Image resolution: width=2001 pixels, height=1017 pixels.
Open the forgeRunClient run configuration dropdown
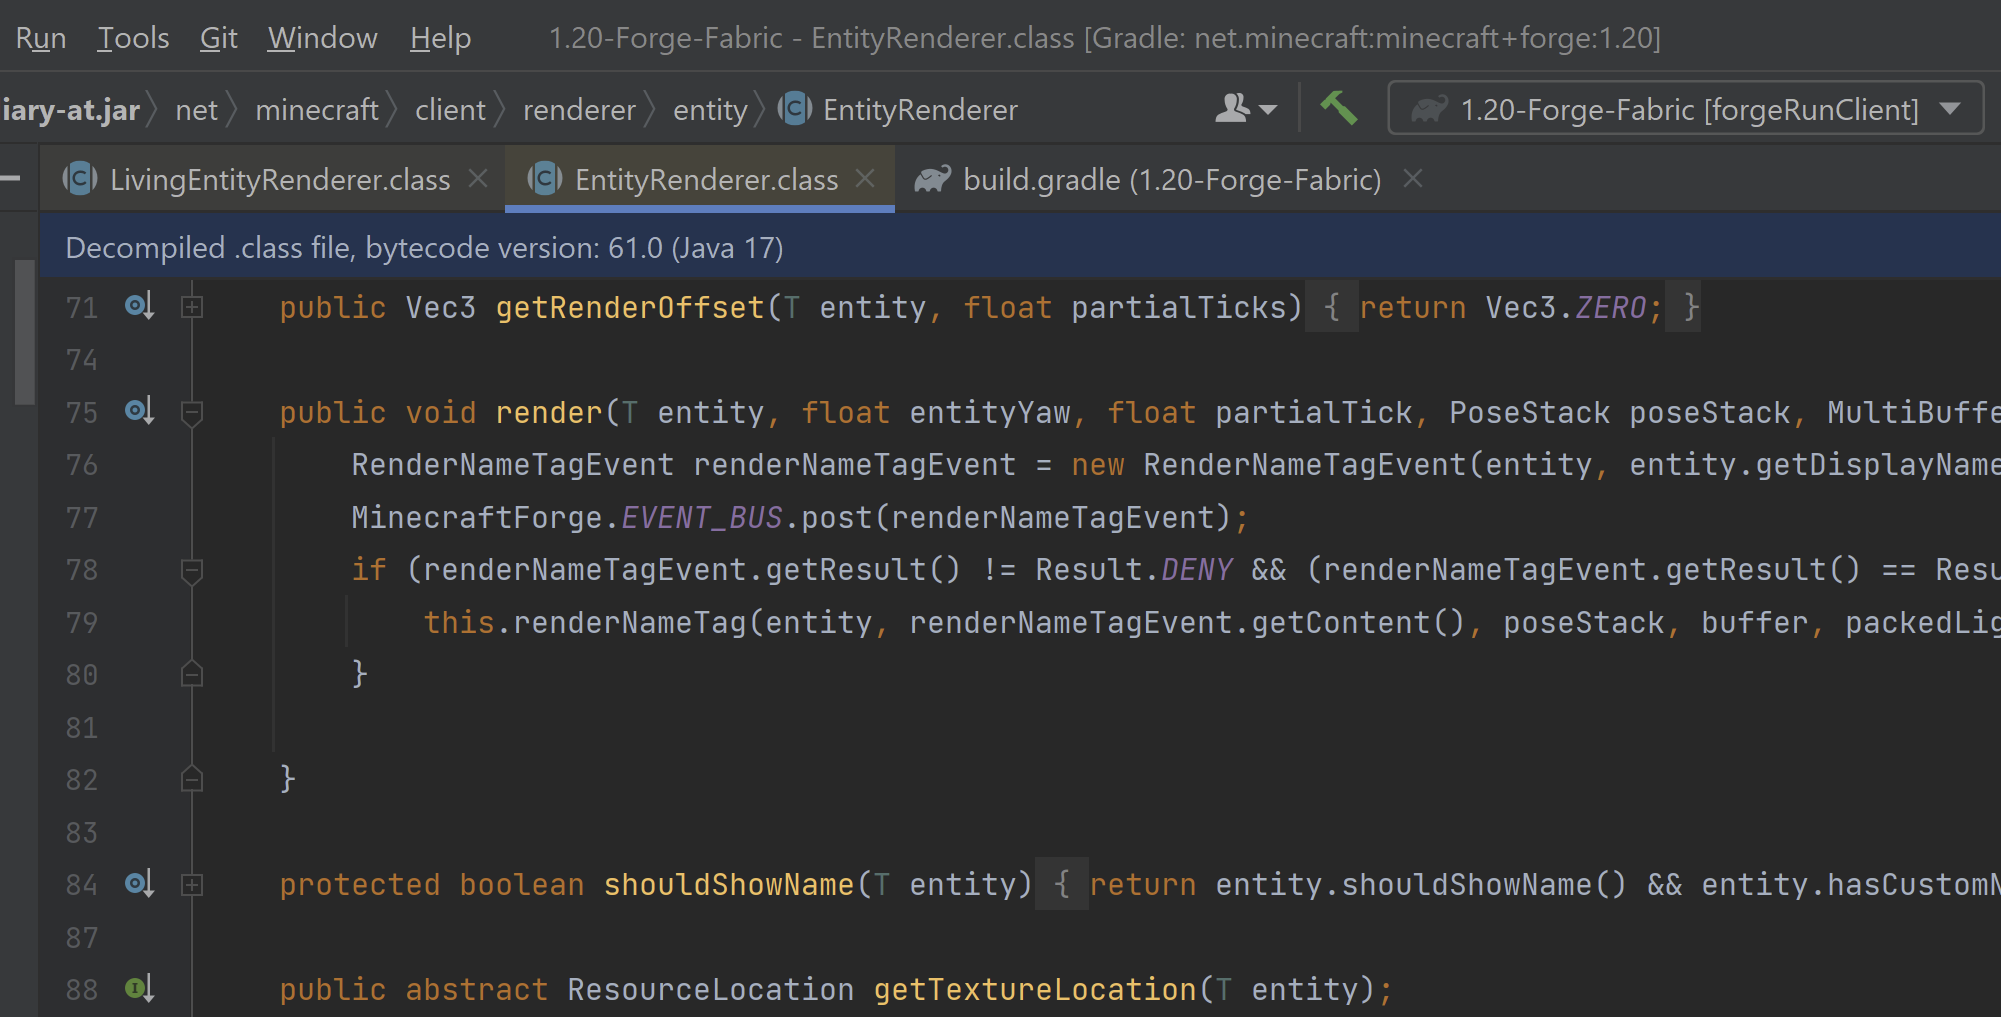(x=1952, y=109)
